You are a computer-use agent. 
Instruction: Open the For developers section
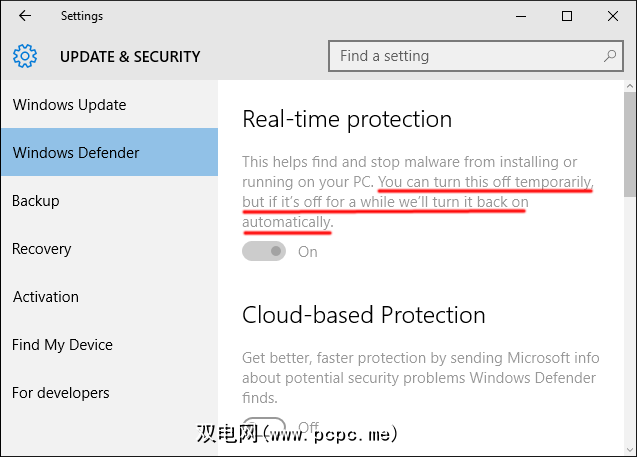click(x=61, y=393)
